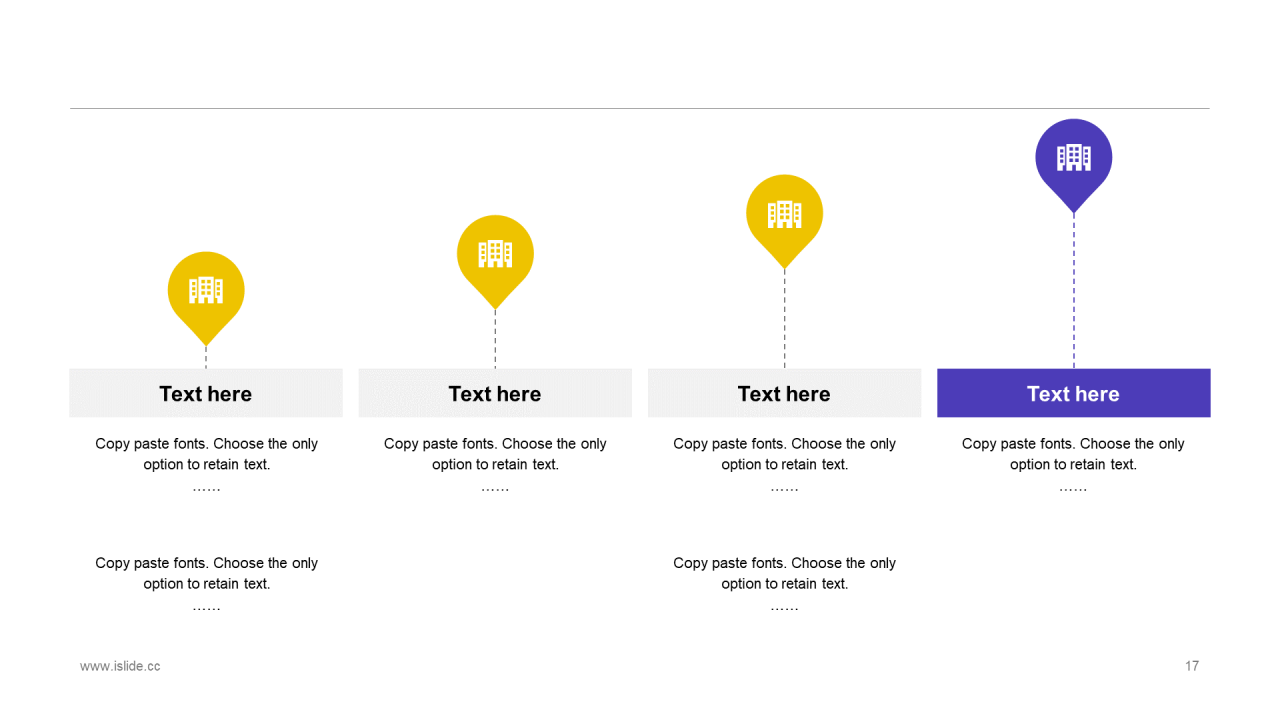Click the www.islide.cc footer link

[x=120, y=666]
